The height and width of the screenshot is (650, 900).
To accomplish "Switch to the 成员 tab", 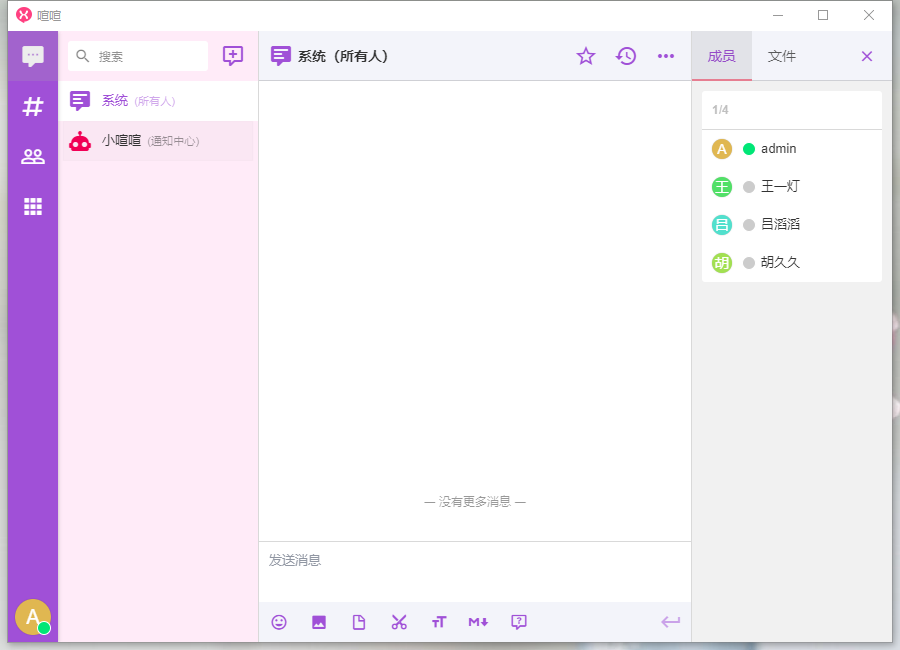I will 721,56.
